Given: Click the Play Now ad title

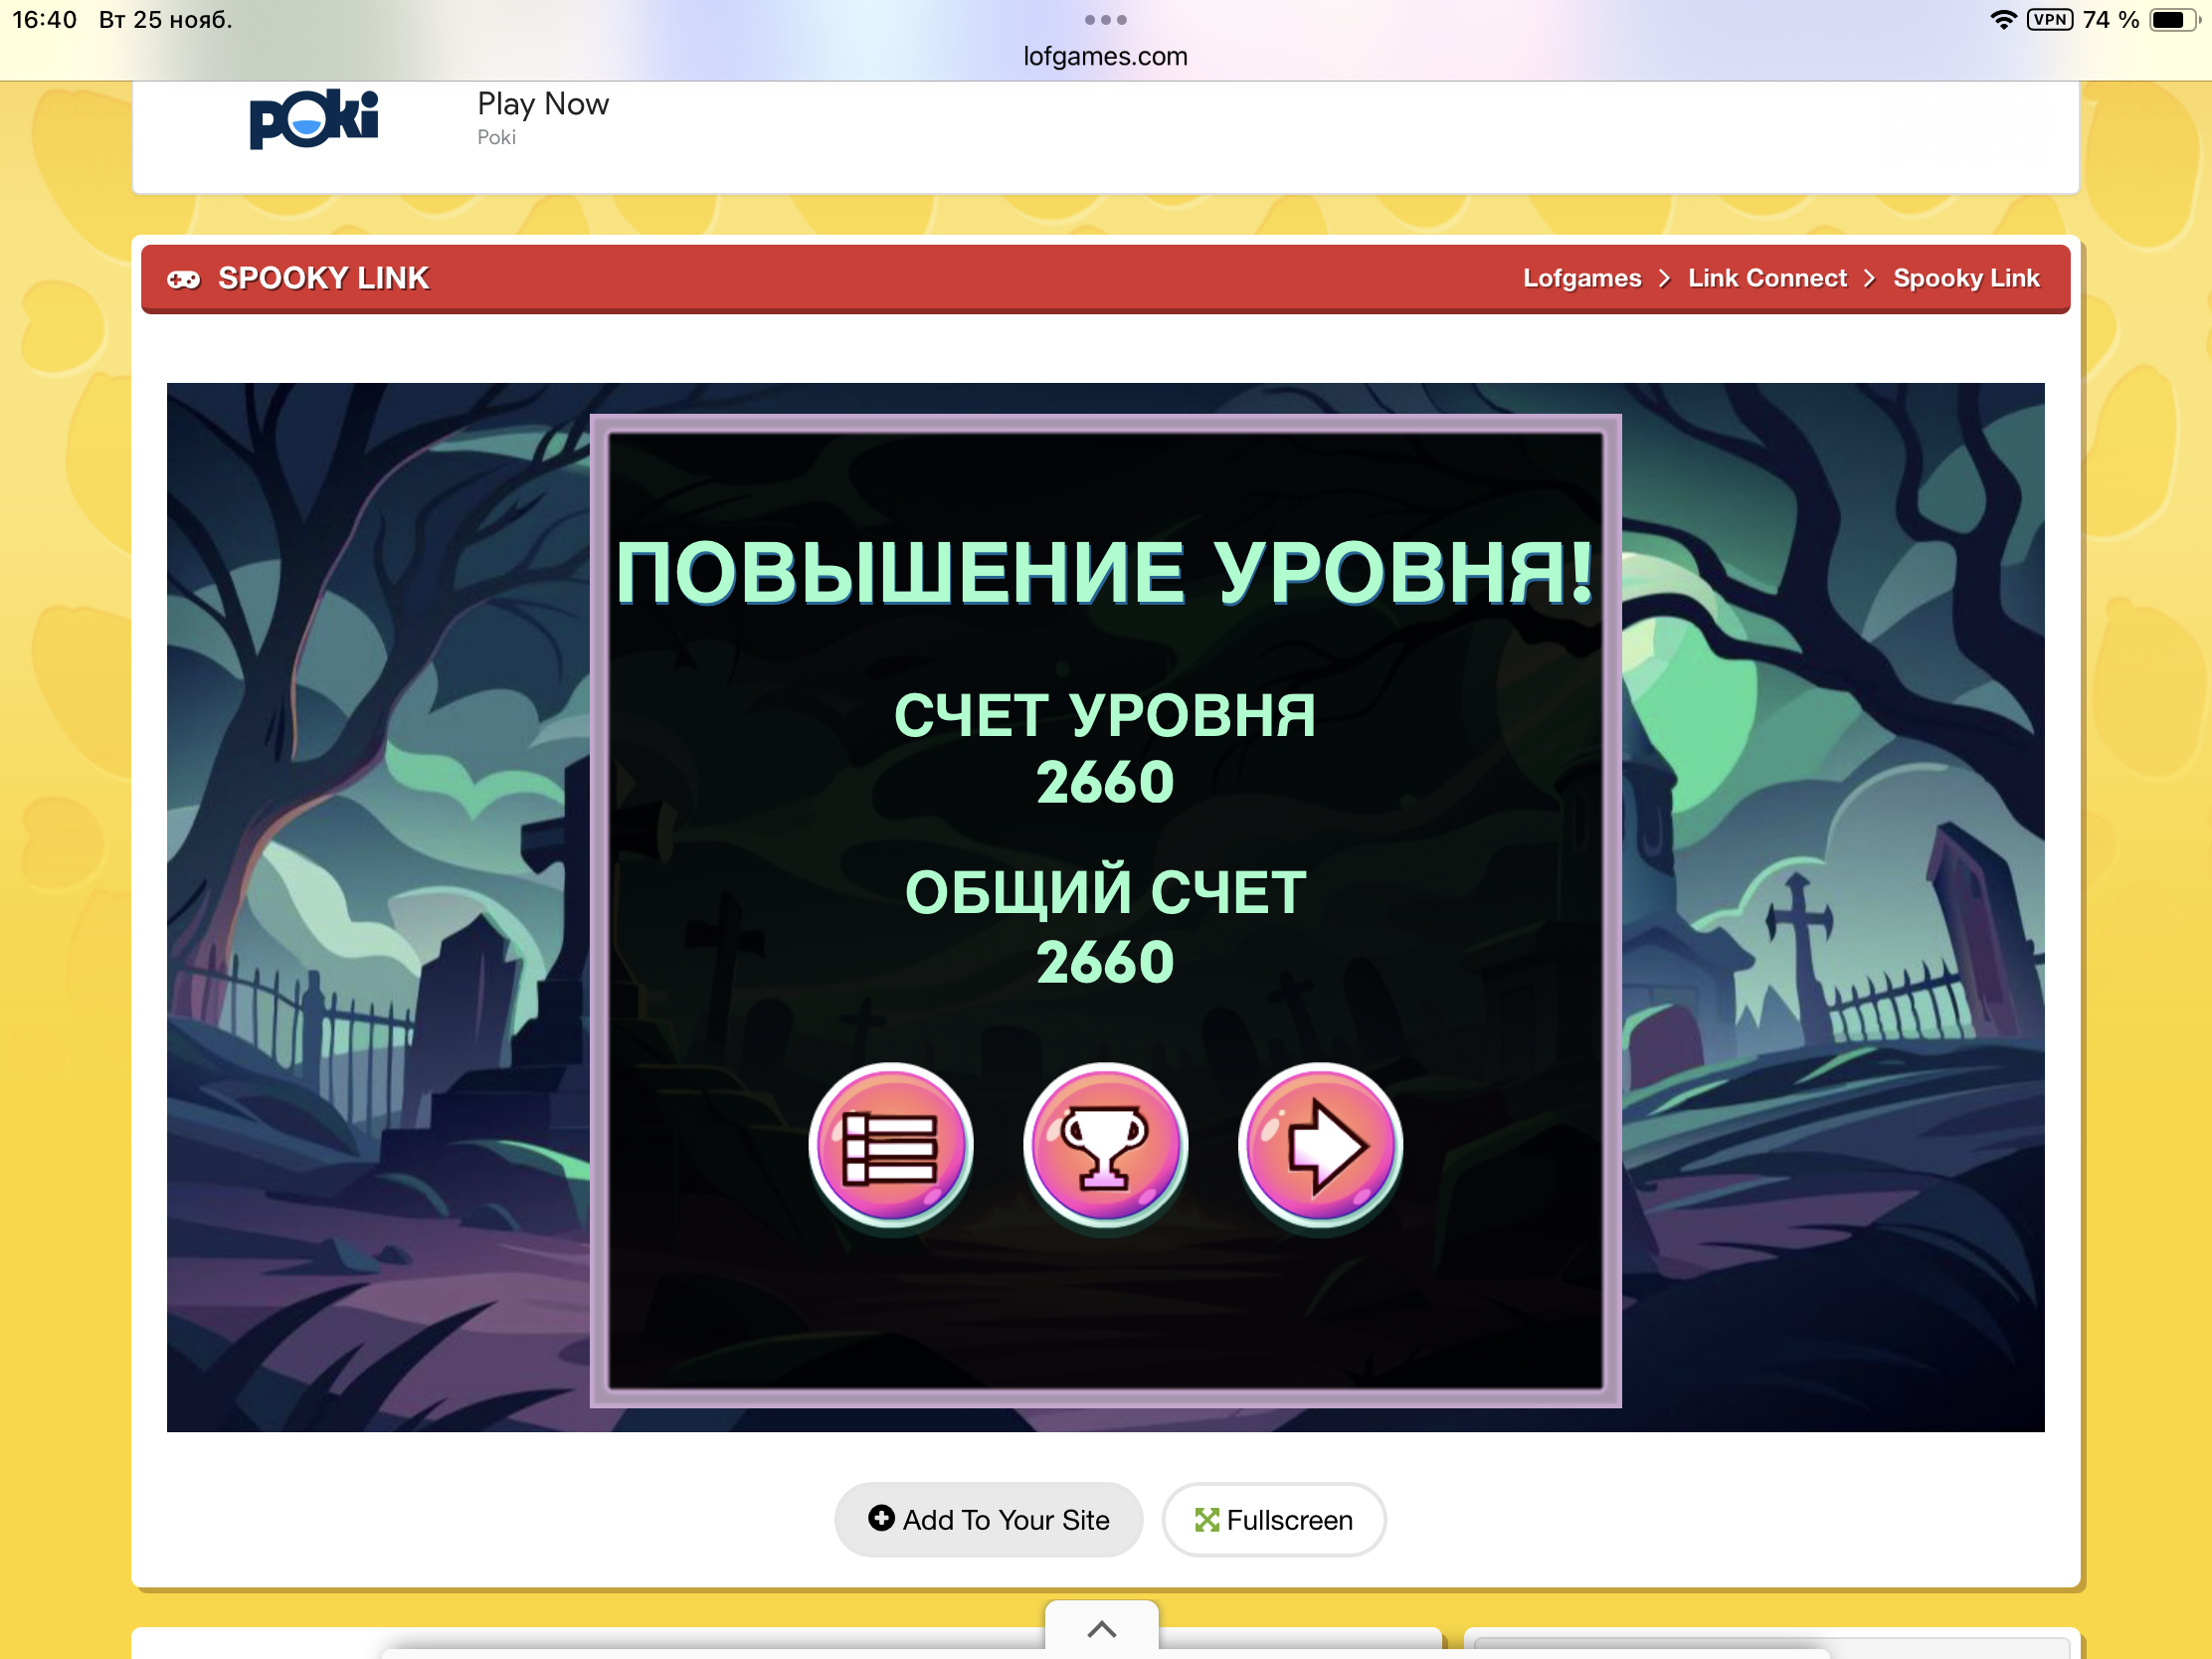Looking at the screenshot, I should (543, 104).
